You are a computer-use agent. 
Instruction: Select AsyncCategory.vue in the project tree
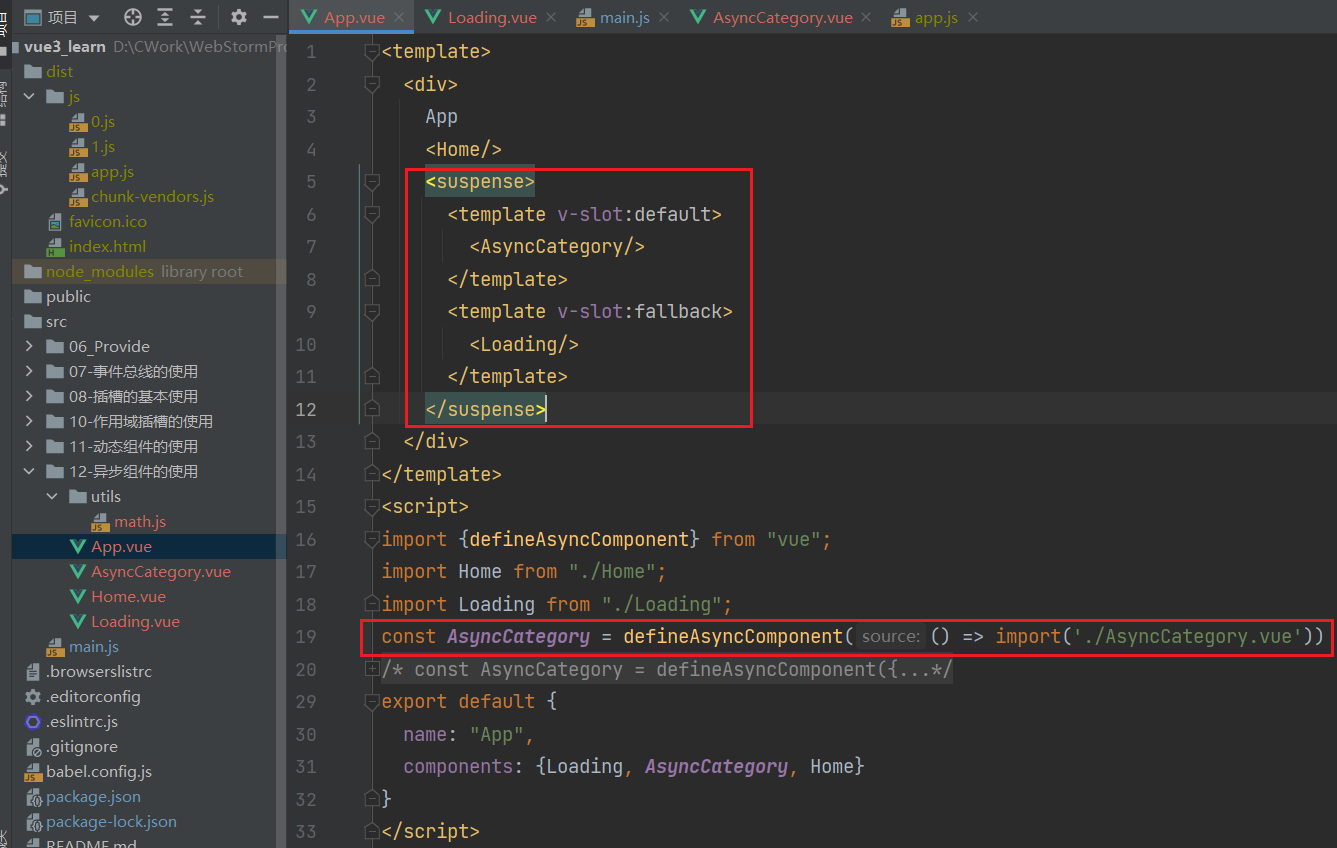160,571
